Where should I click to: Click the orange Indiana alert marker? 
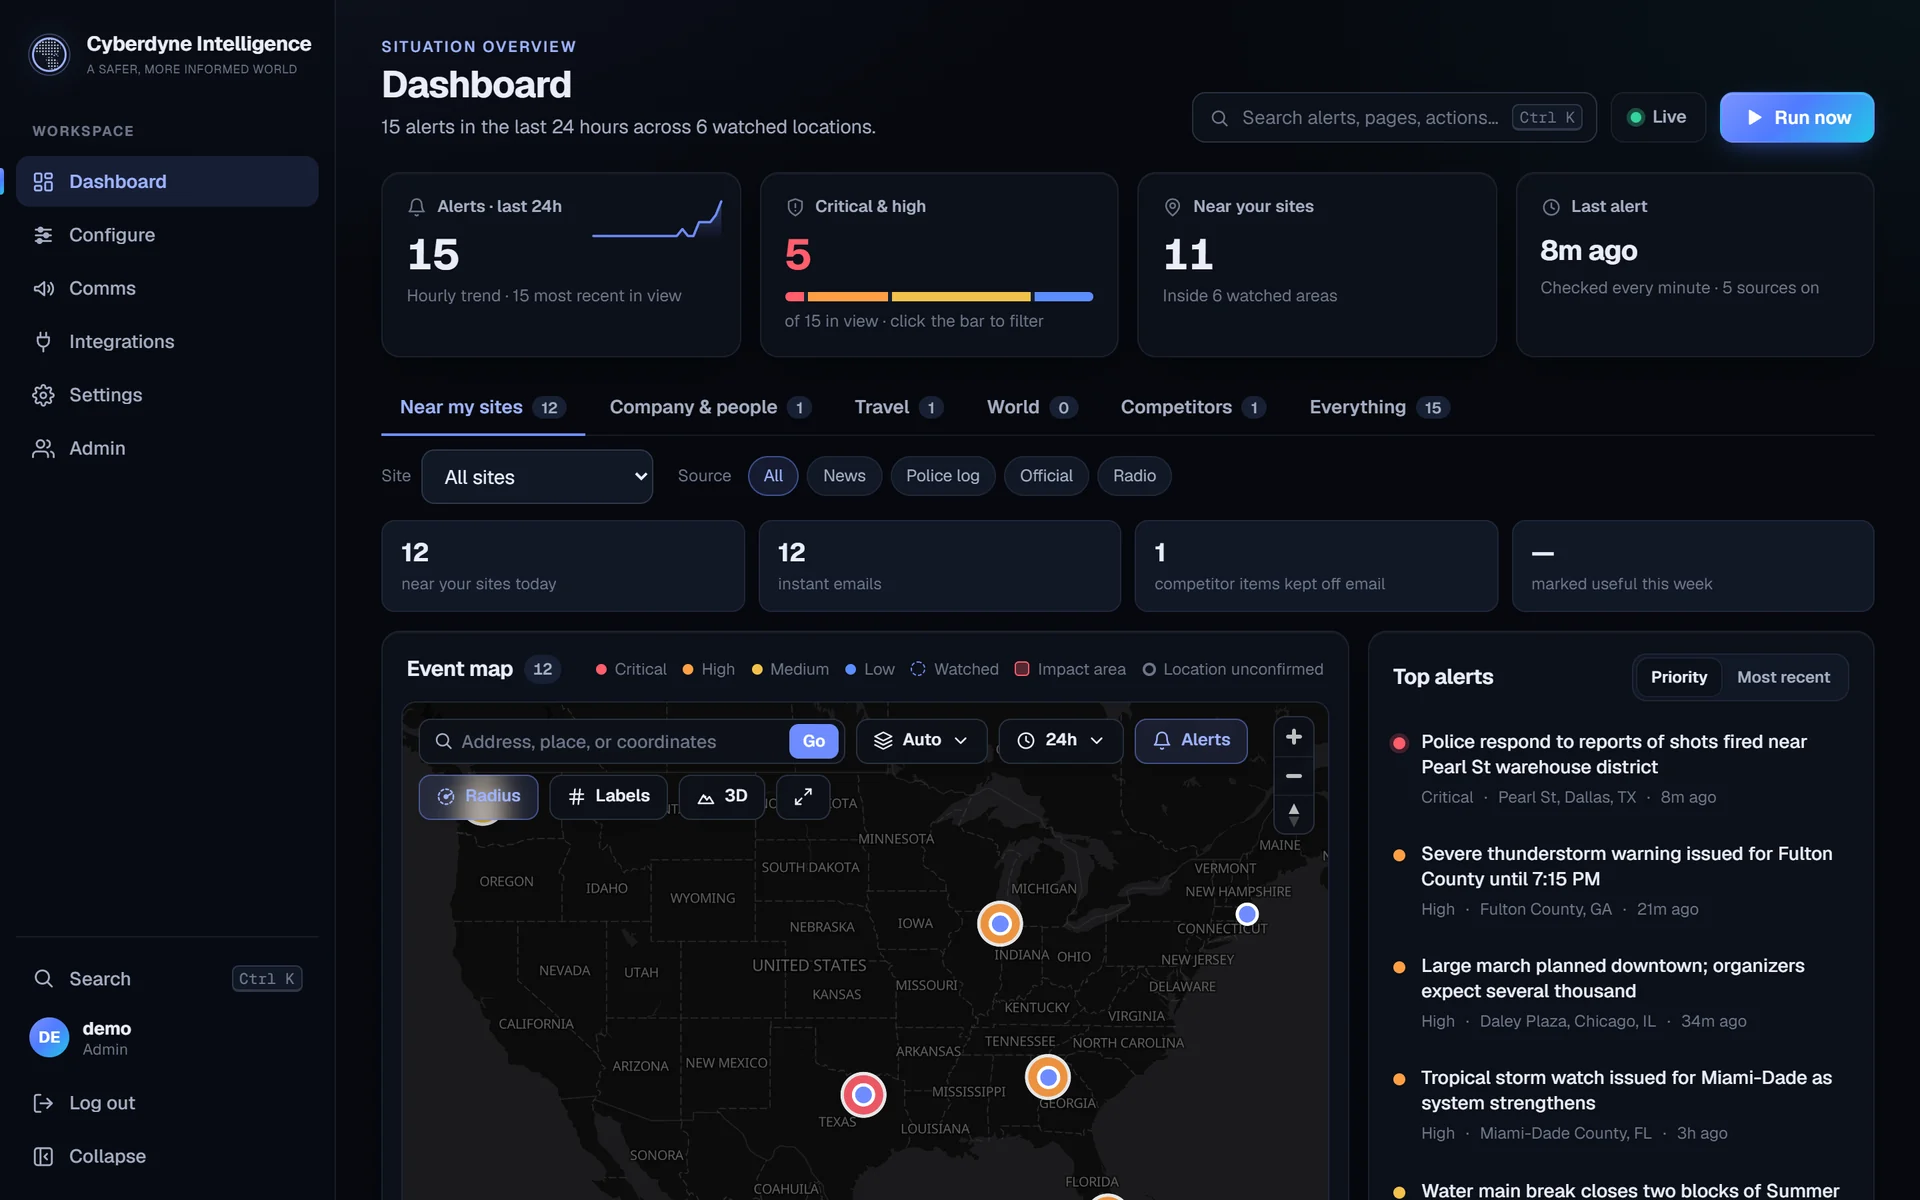[x=999, y=923]
